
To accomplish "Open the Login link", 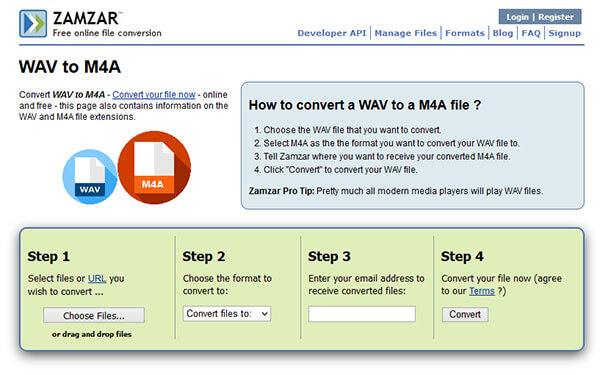I will click(517, 17).
